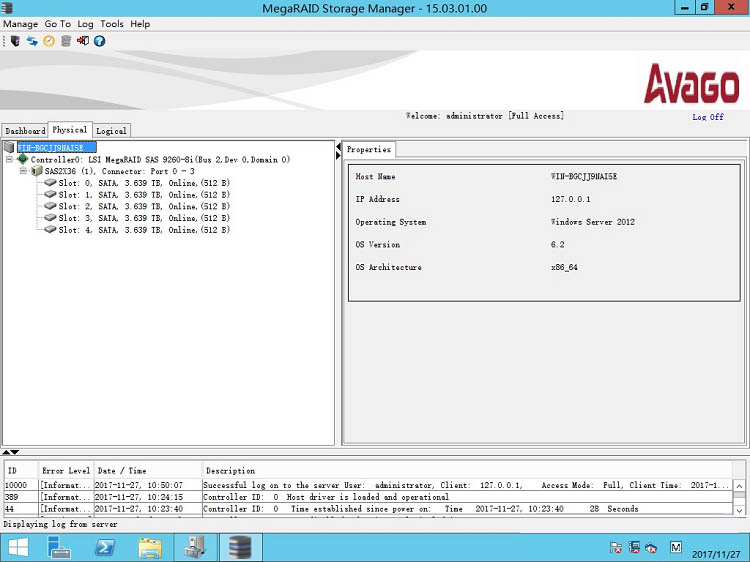This screenshot has width=750, height=562.
Task: Click the M input method tray icon
Action: (x=675, y=547)
